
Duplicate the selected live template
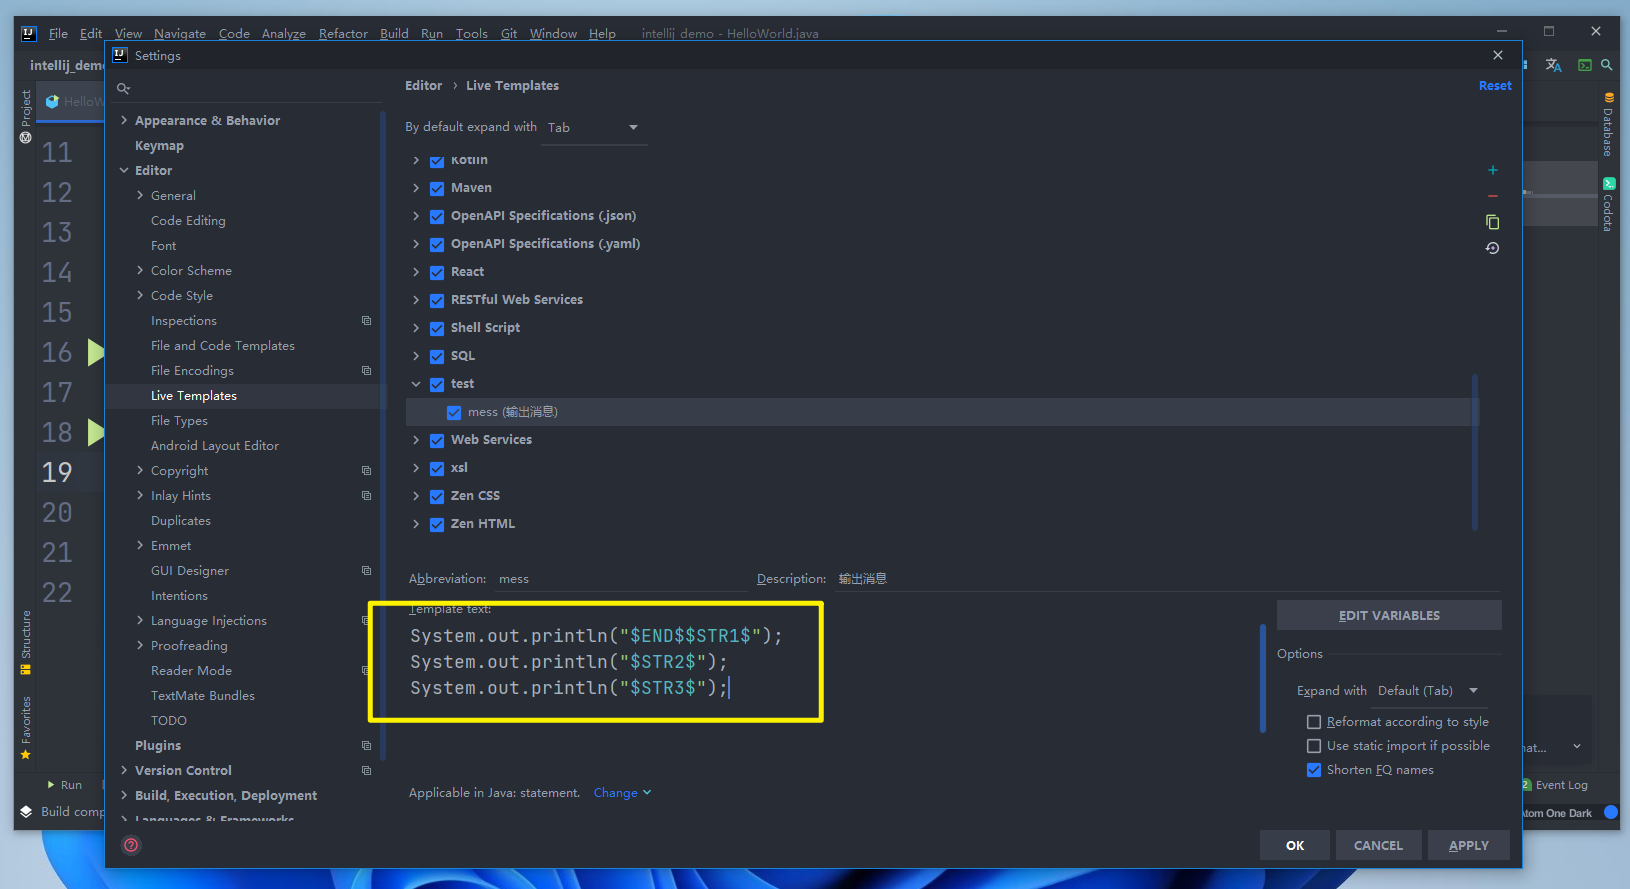pyautogui.click(x=1492, y=222)
